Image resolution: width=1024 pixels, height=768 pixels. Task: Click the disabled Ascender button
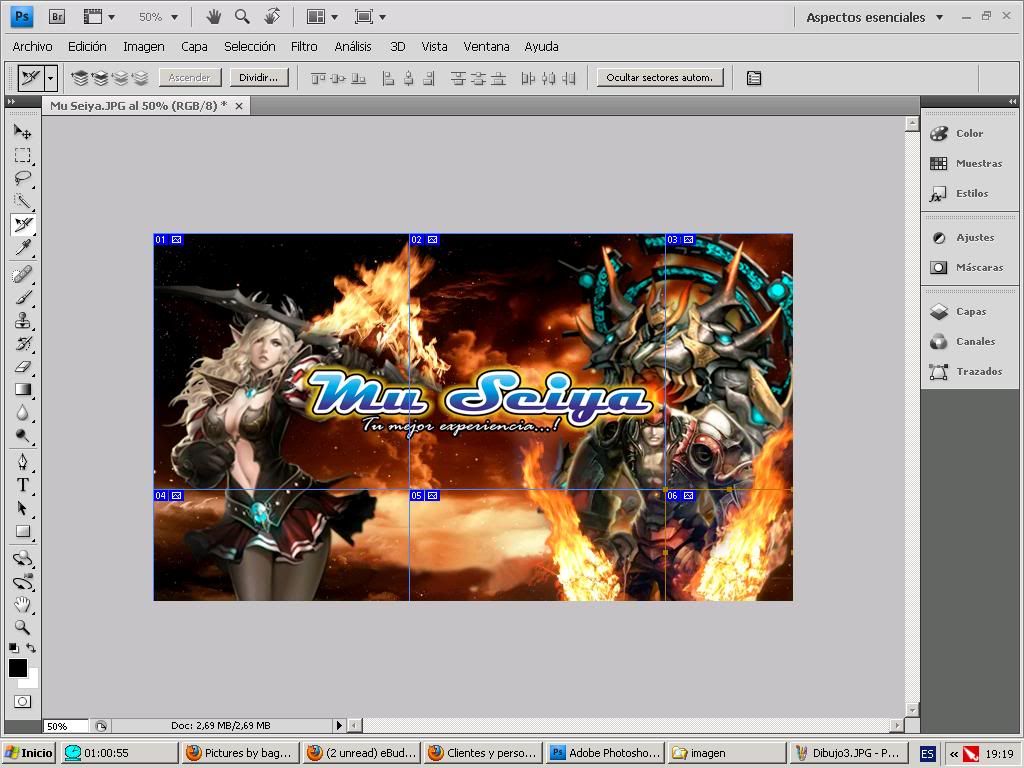pos(189,78)
